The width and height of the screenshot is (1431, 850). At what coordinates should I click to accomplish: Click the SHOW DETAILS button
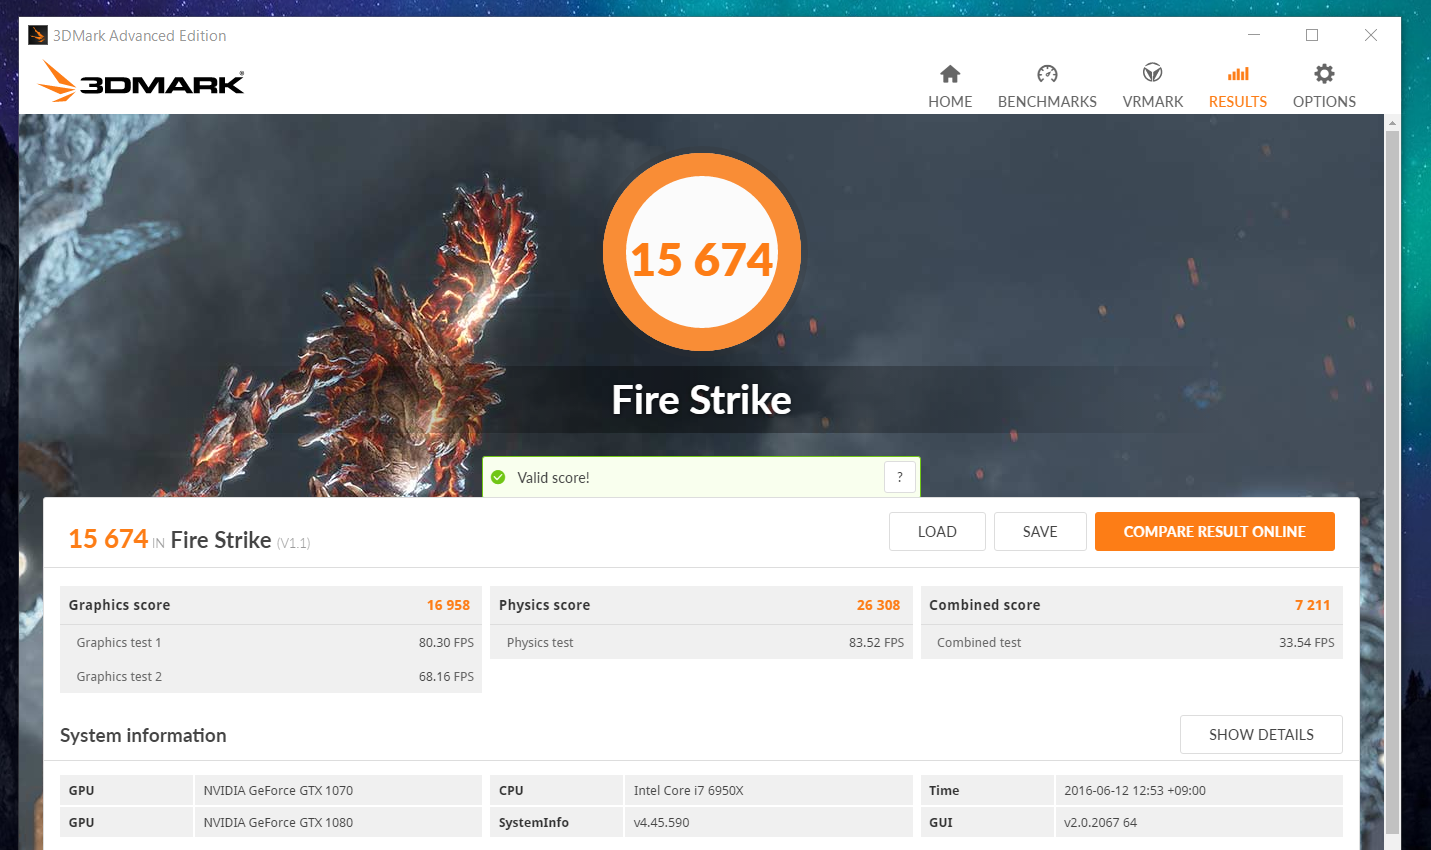pos(1261,735)
